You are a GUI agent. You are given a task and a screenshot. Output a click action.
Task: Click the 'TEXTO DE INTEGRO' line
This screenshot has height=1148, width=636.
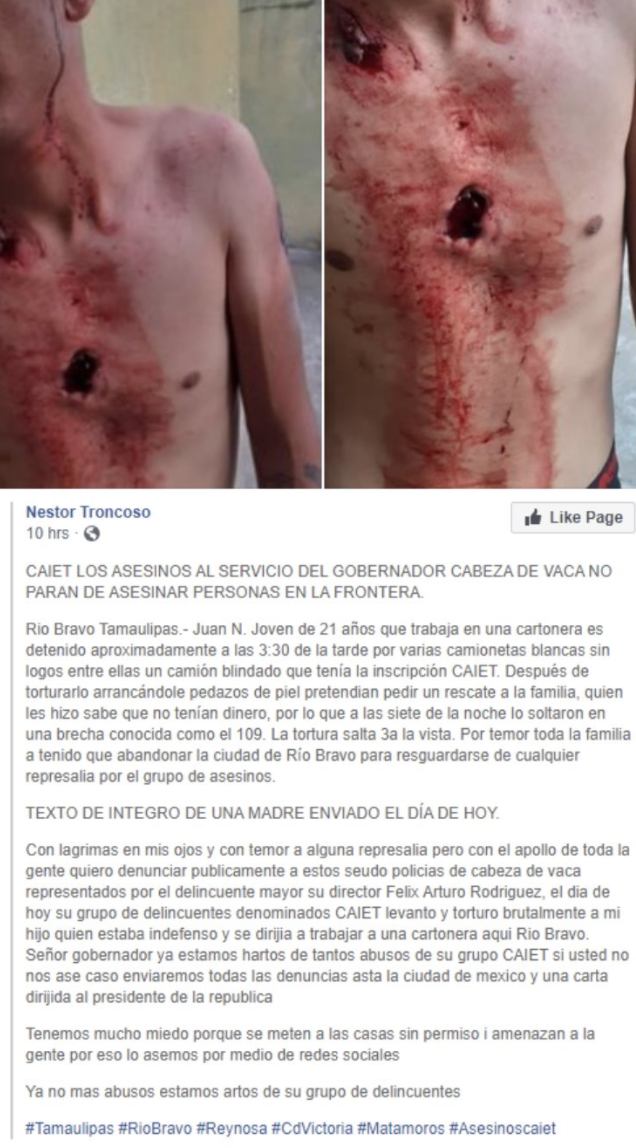click(262, 813)
